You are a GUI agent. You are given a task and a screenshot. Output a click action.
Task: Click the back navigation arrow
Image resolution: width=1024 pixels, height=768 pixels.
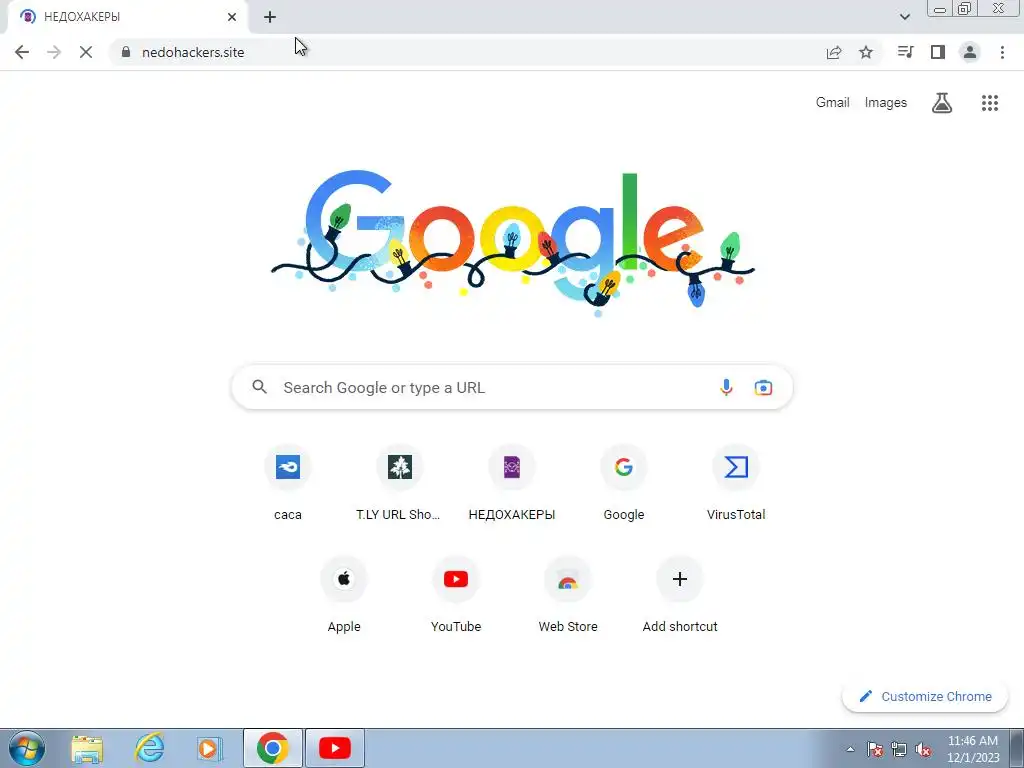[22, 52]
